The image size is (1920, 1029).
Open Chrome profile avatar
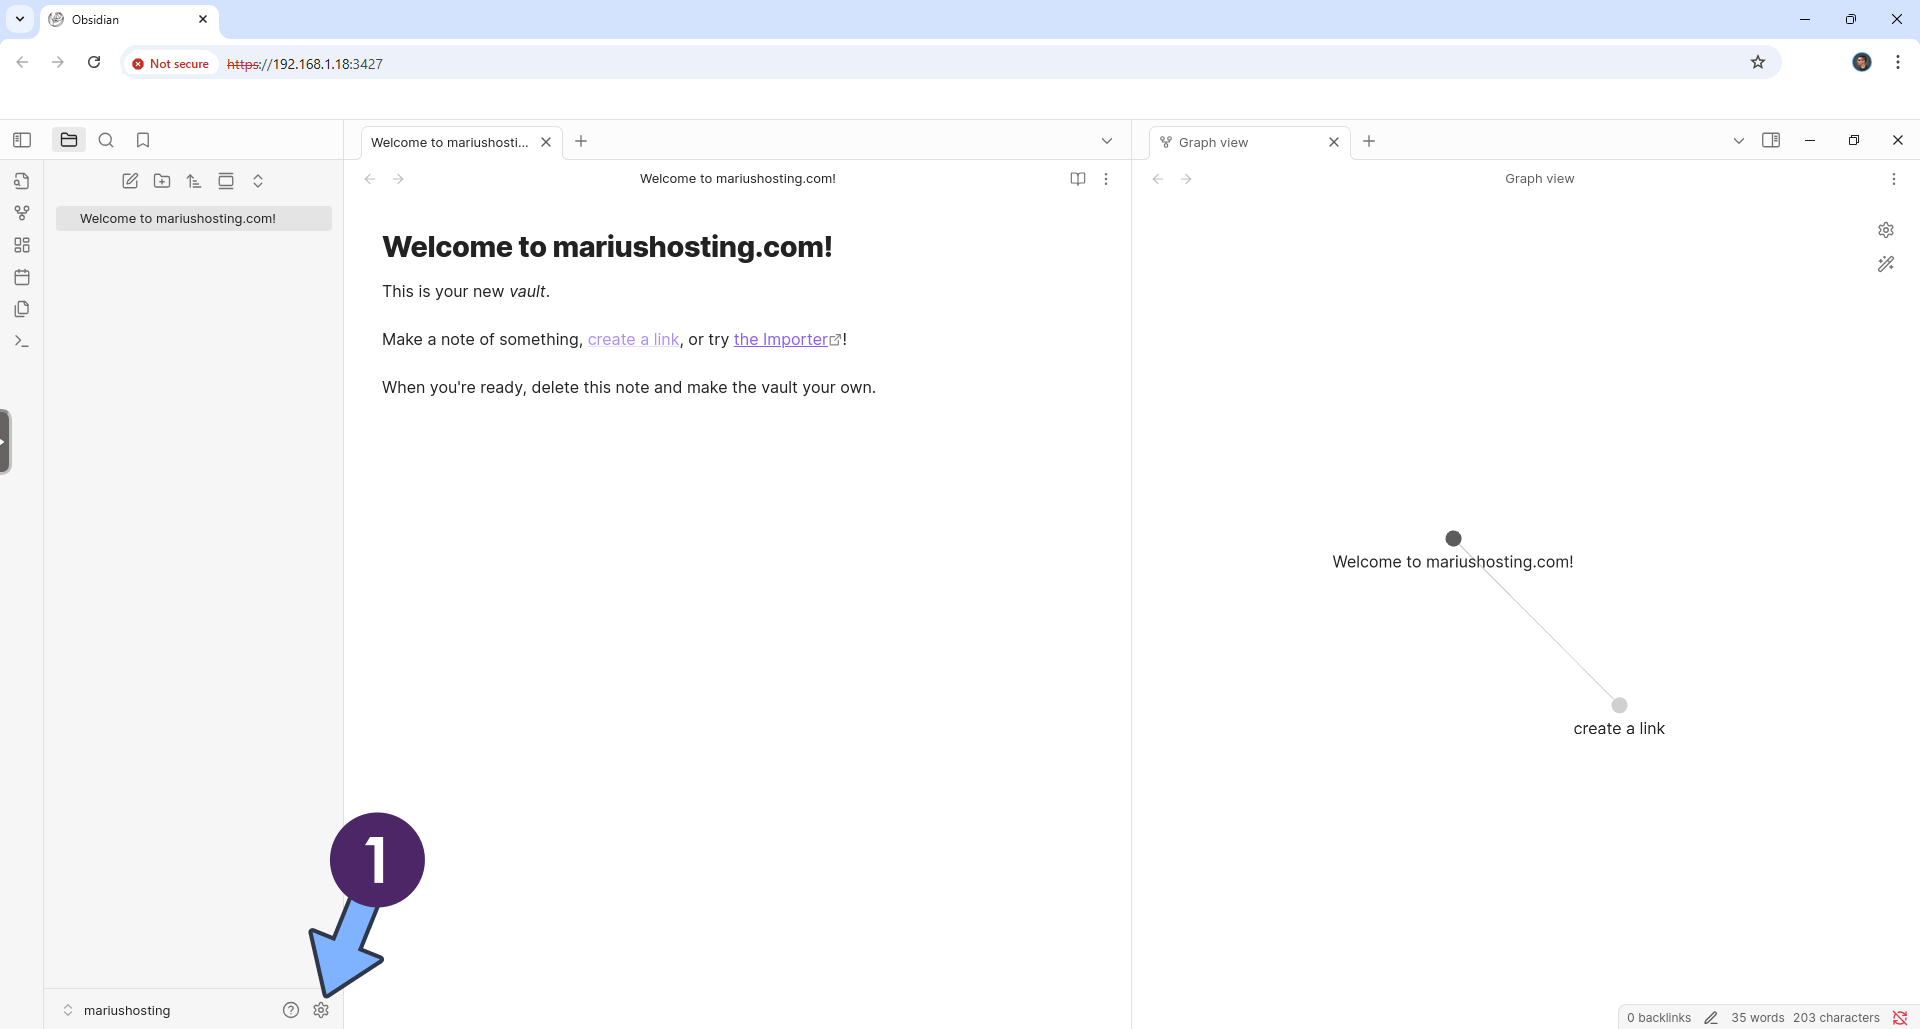[1862, 62]
